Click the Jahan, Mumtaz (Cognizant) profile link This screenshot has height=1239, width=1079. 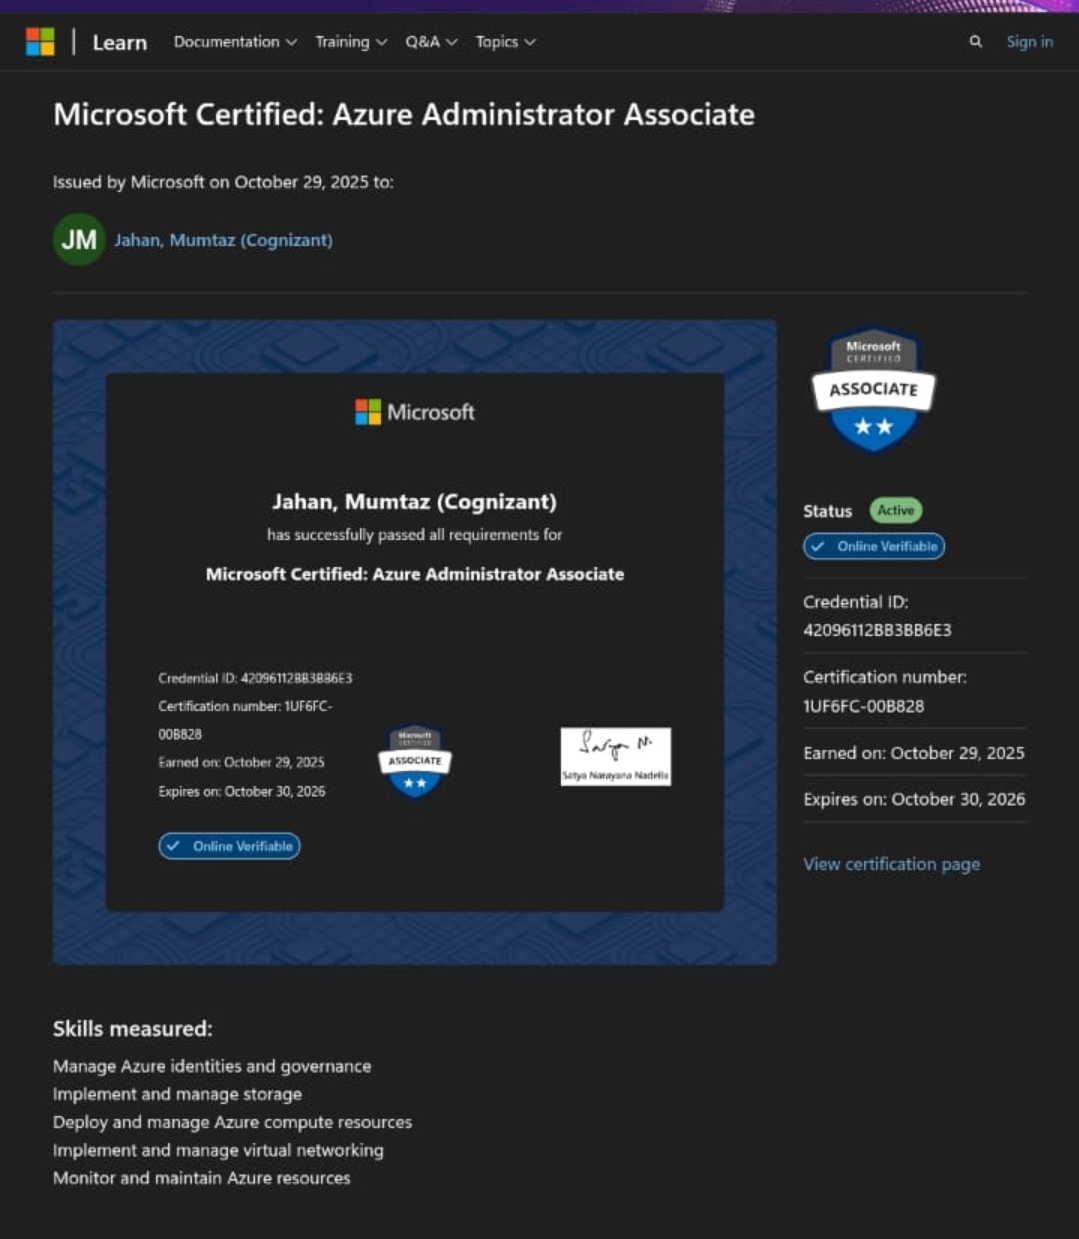[x=223, y=239]
